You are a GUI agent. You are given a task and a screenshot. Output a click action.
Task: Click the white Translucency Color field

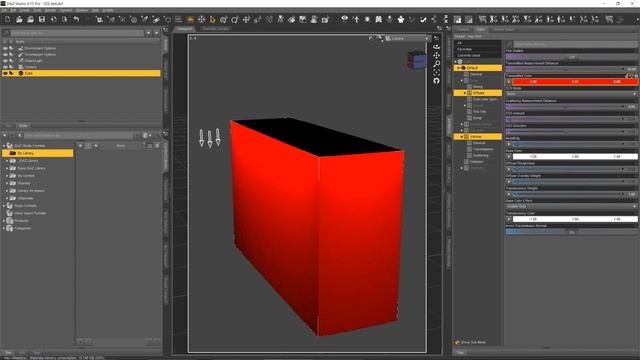pos(575,219)
